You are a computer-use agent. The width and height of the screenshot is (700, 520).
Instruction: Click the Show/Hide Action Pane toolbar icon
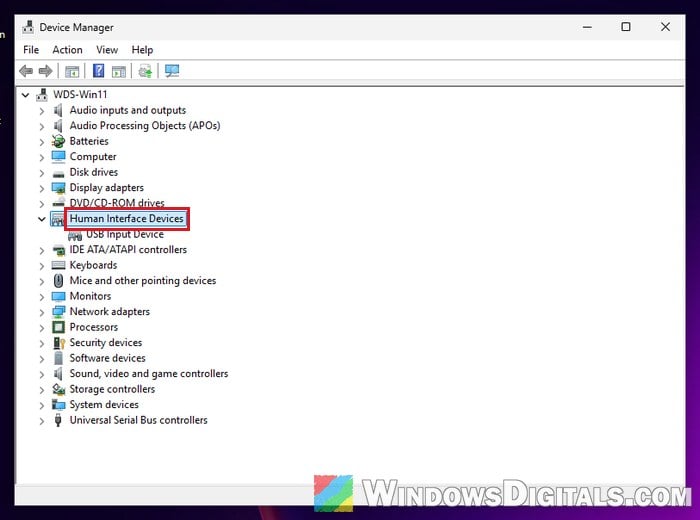[119, 71]
